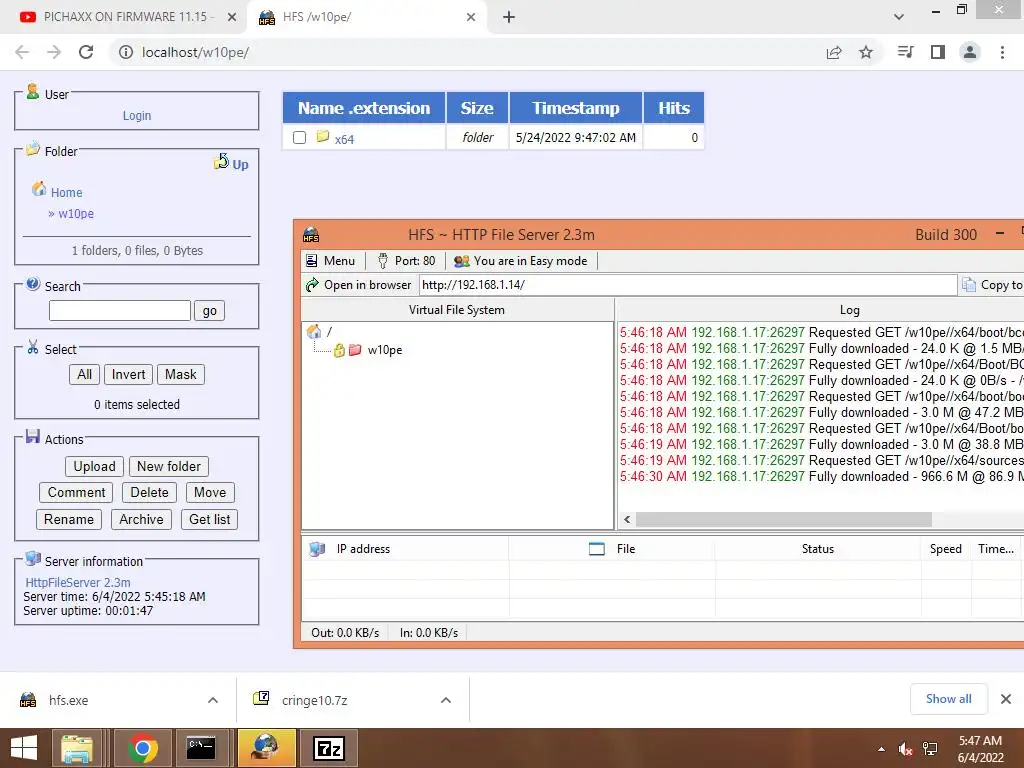Expand cringe10.7z download options chevron
This screenshot has width=1024, height=768.
[446, 700]
